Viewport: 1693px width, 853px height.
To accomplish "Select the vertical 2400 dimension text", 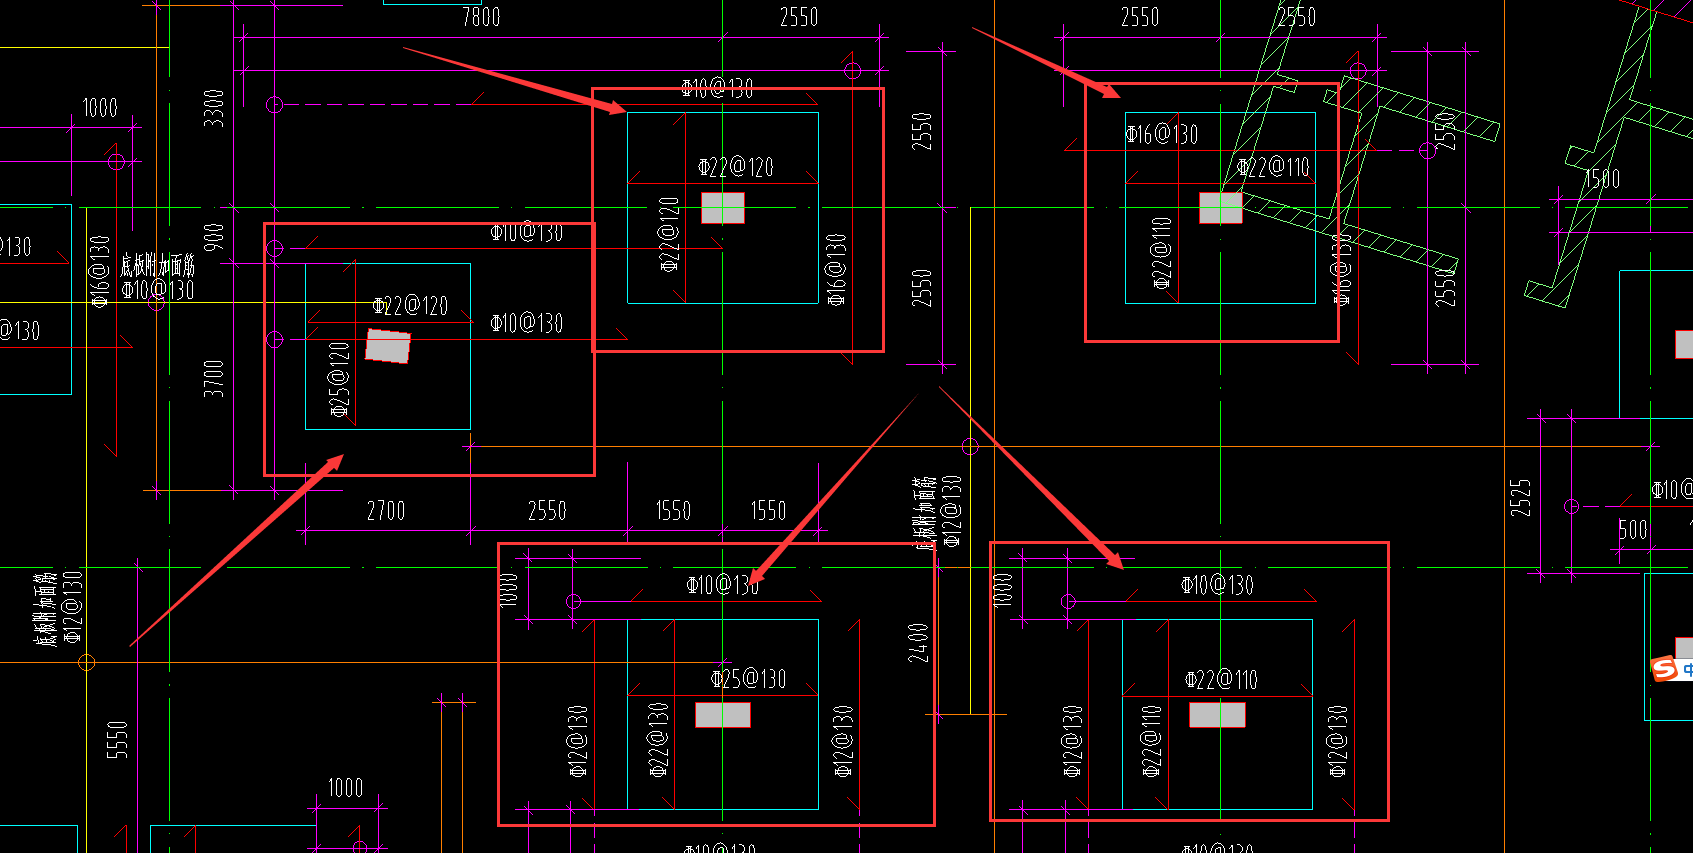I will point(919,643).
